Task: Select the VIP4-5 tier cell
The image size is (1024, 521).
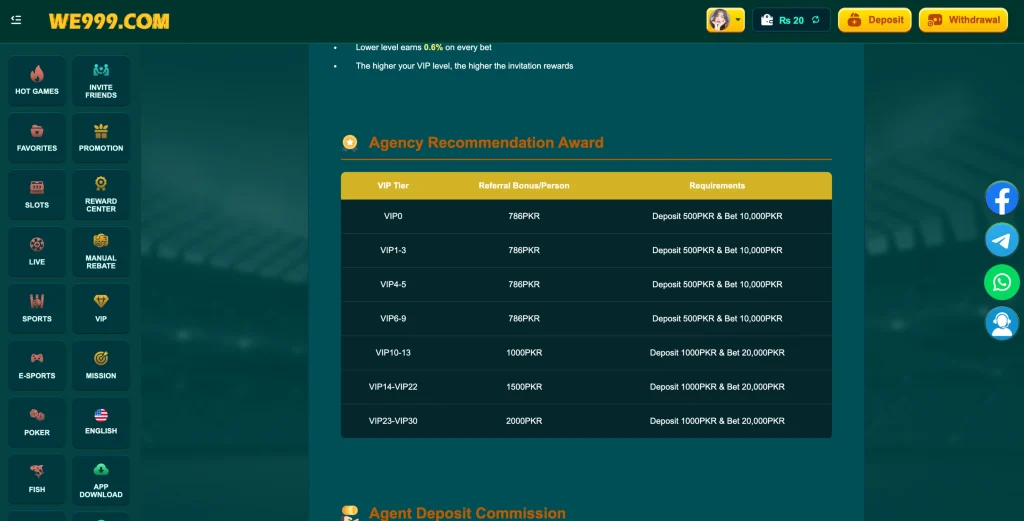Action: (393, 284)
